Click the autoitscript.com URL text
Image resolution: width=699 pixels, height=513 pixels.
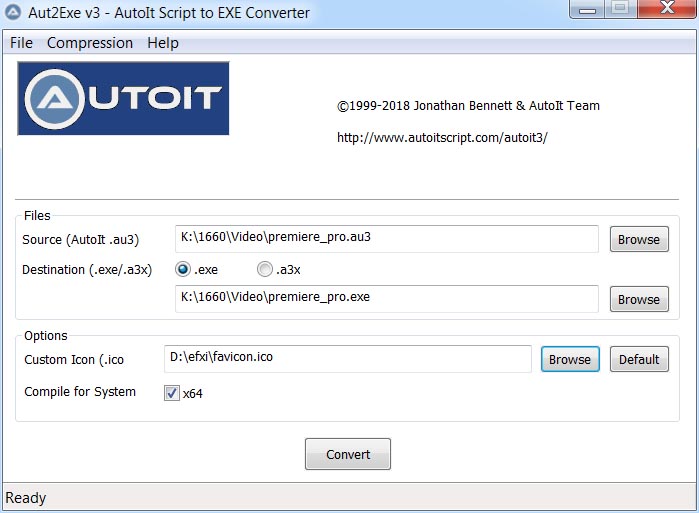coord(442,138)
